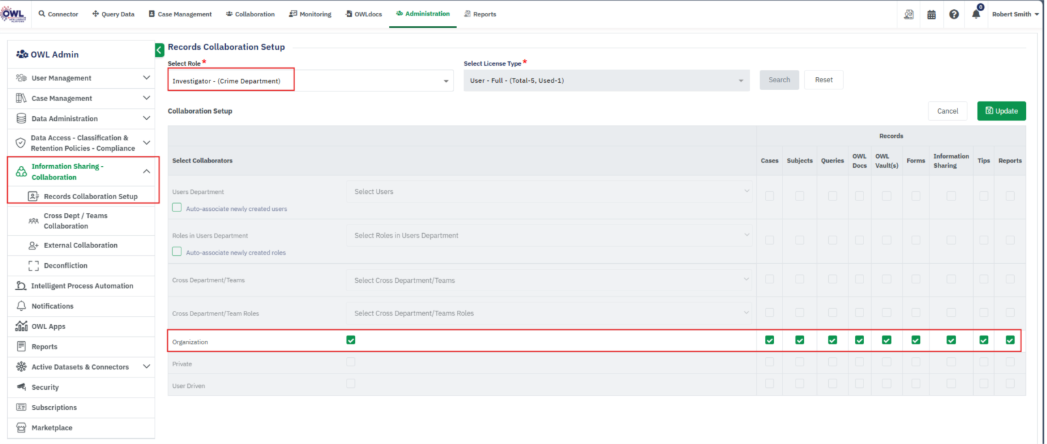Click the OWL logo icon
This screenshot has width=1047, height=444.
15,13
